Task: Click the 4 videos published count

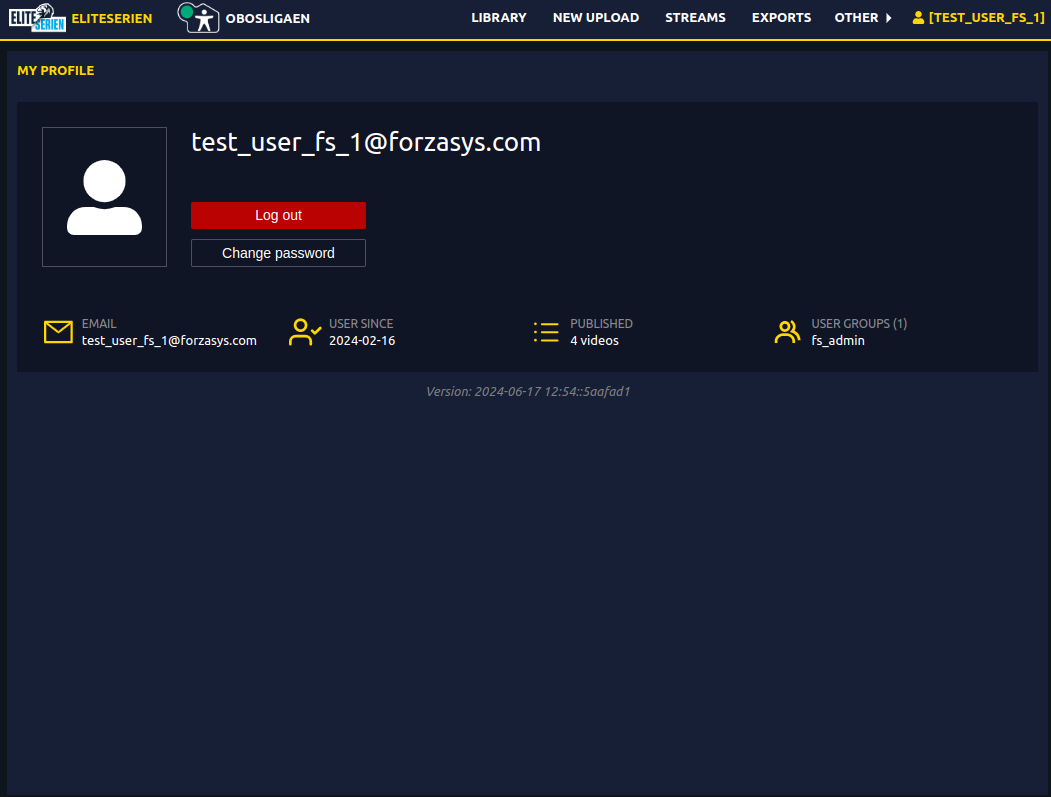Action: [592, 340]
